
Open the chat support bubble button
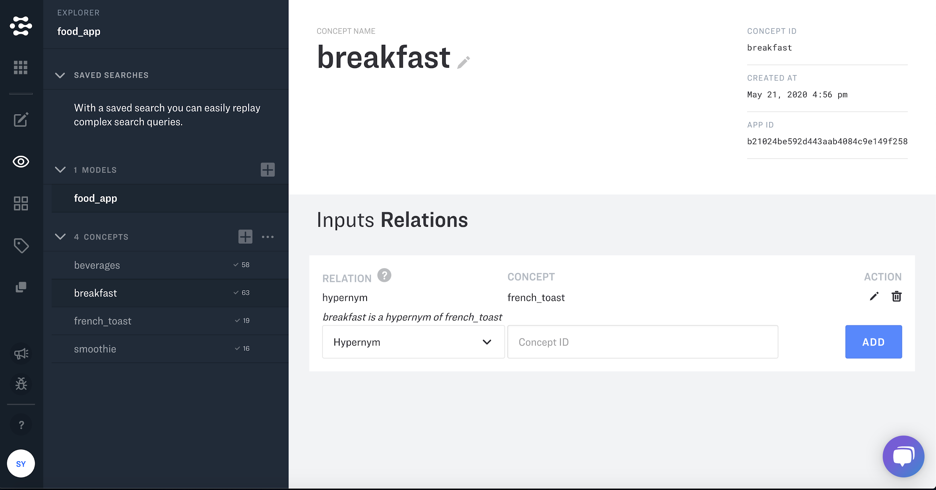pos(903,457)
